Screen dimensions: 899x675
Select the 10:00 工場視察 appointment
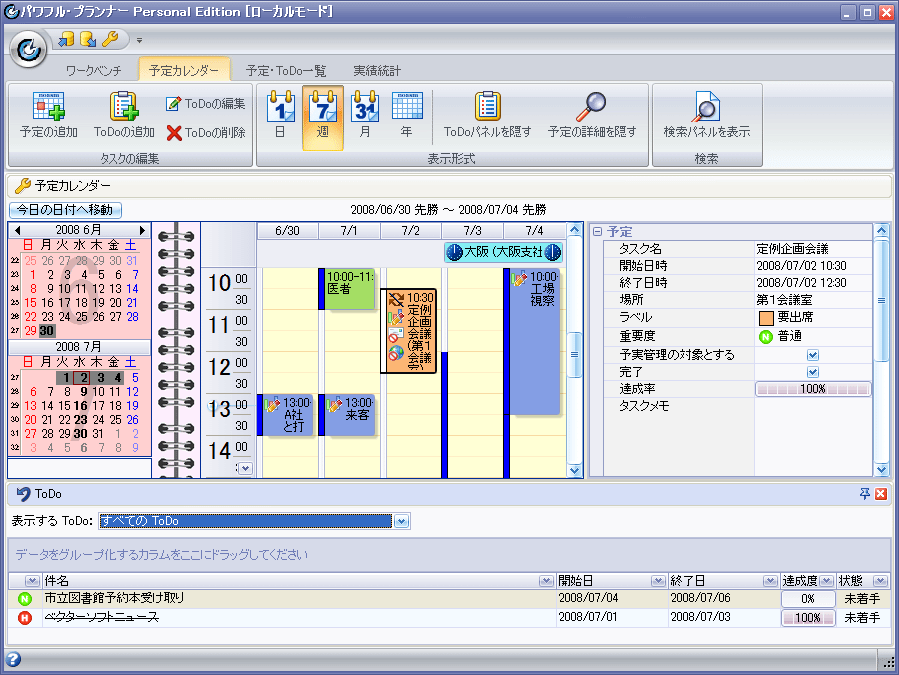tap(532, 342)
